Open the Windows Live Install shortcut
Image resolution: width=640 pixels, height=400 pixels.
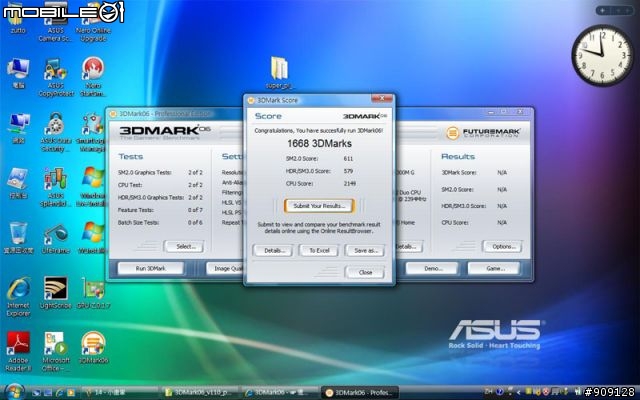coord(93,186)
